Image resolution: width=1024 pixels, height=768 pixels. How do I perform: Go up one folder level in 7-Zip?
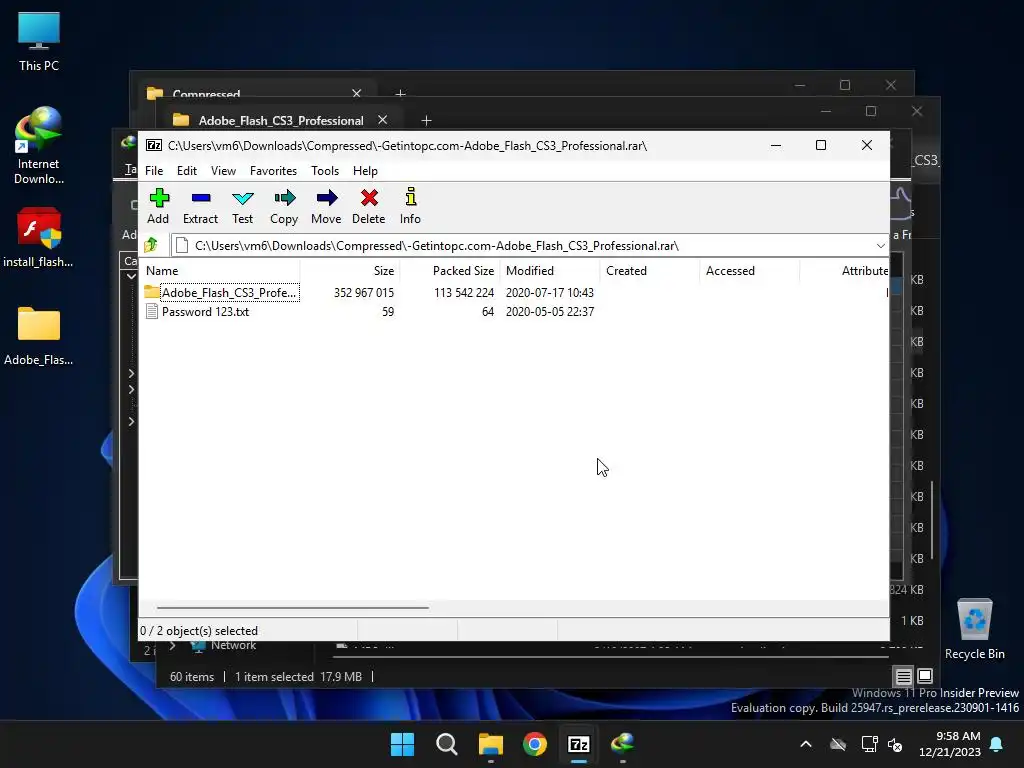click(x=151, y=246)
